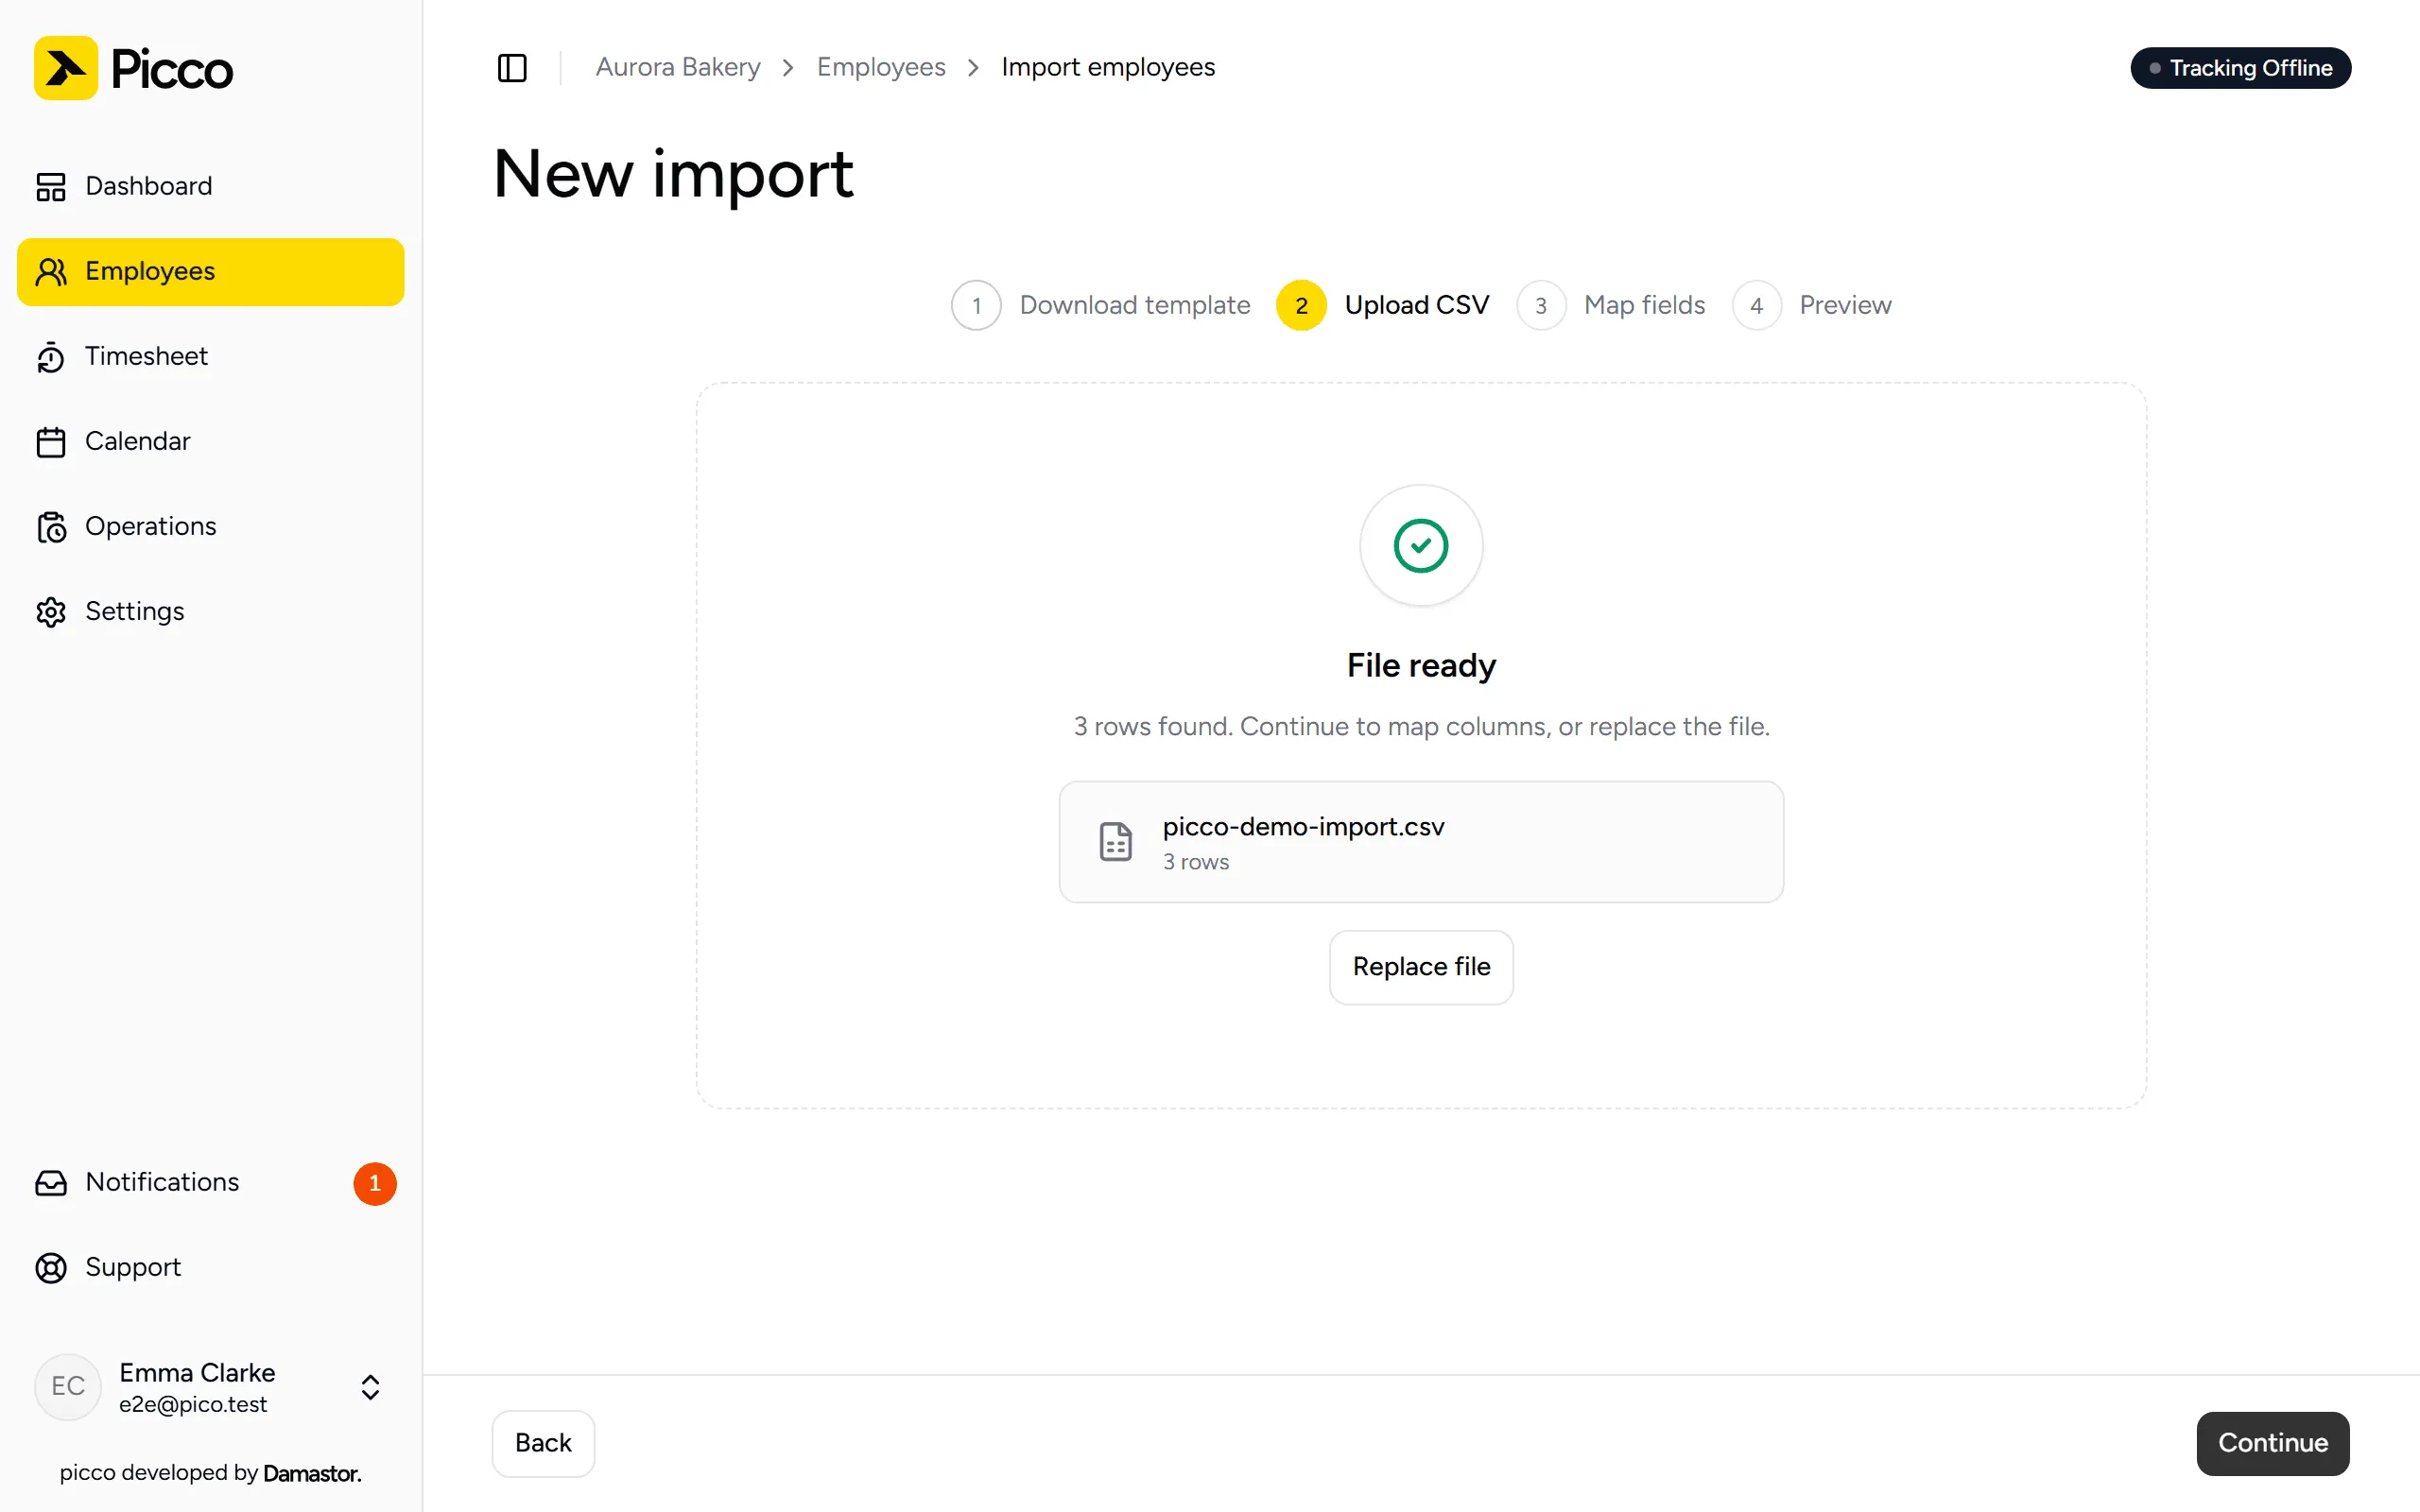Click the Picco logo icon
This screenshot has height=1512, width=2420.
tap(66, 68)
